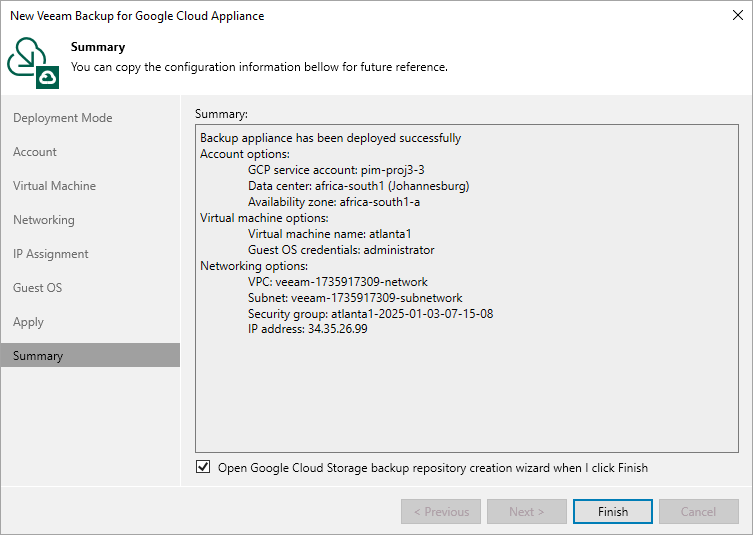Select the Summary step in sidebar
This screenshot has height=535, width=753.
(x=90, y=355)
